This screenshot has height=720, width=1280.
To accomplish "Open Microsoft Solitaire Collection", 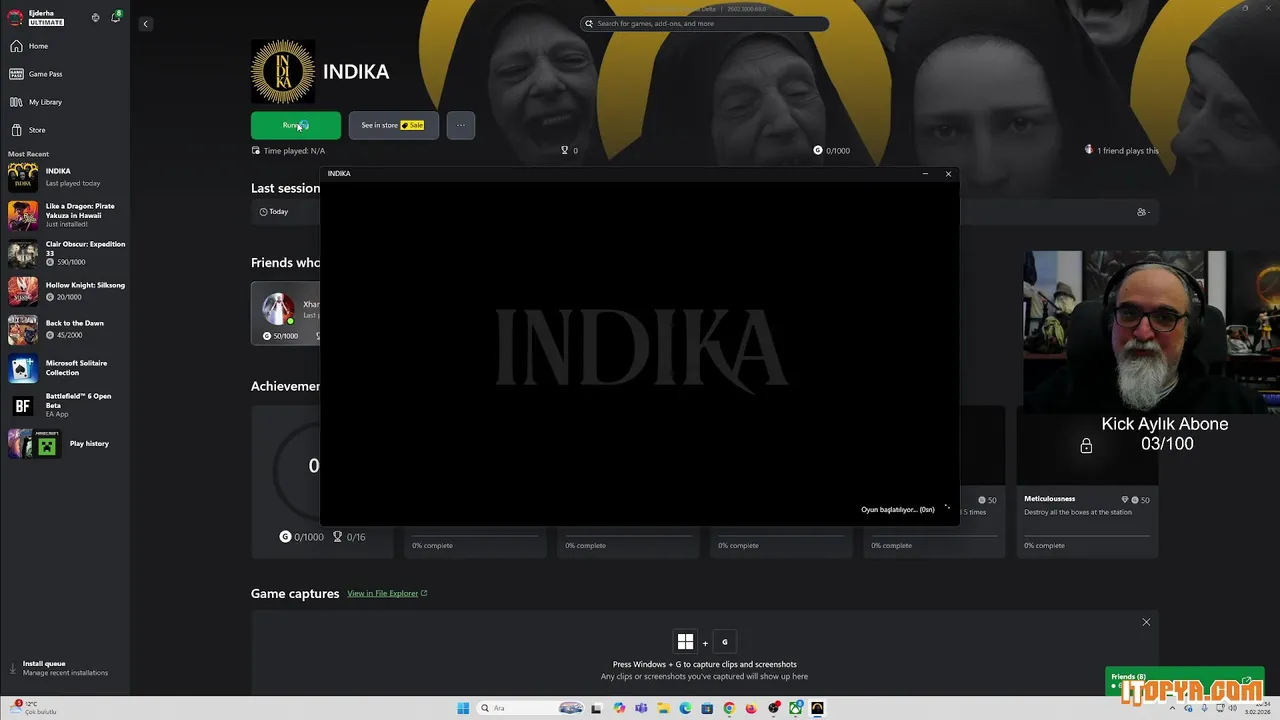I will click(x=65, y=368).
